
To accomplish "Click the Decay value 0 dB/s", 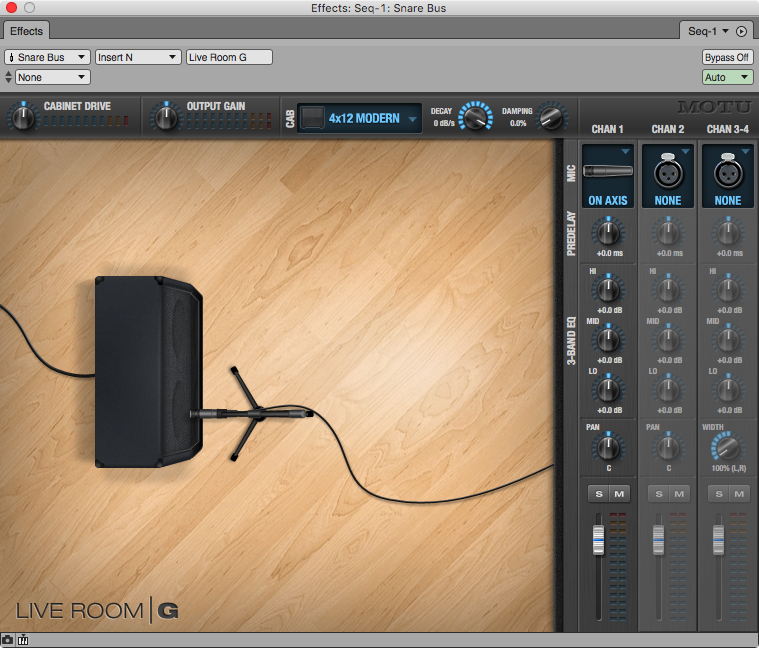I will click(x=444, y=123).
